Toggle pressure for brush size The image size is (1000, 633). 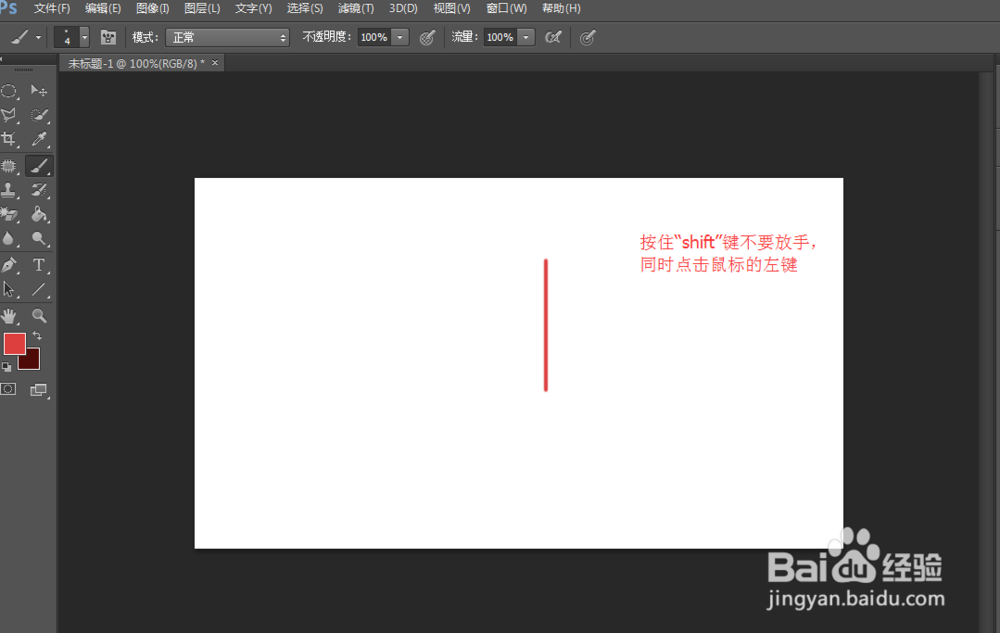click(x=587, y=38)
